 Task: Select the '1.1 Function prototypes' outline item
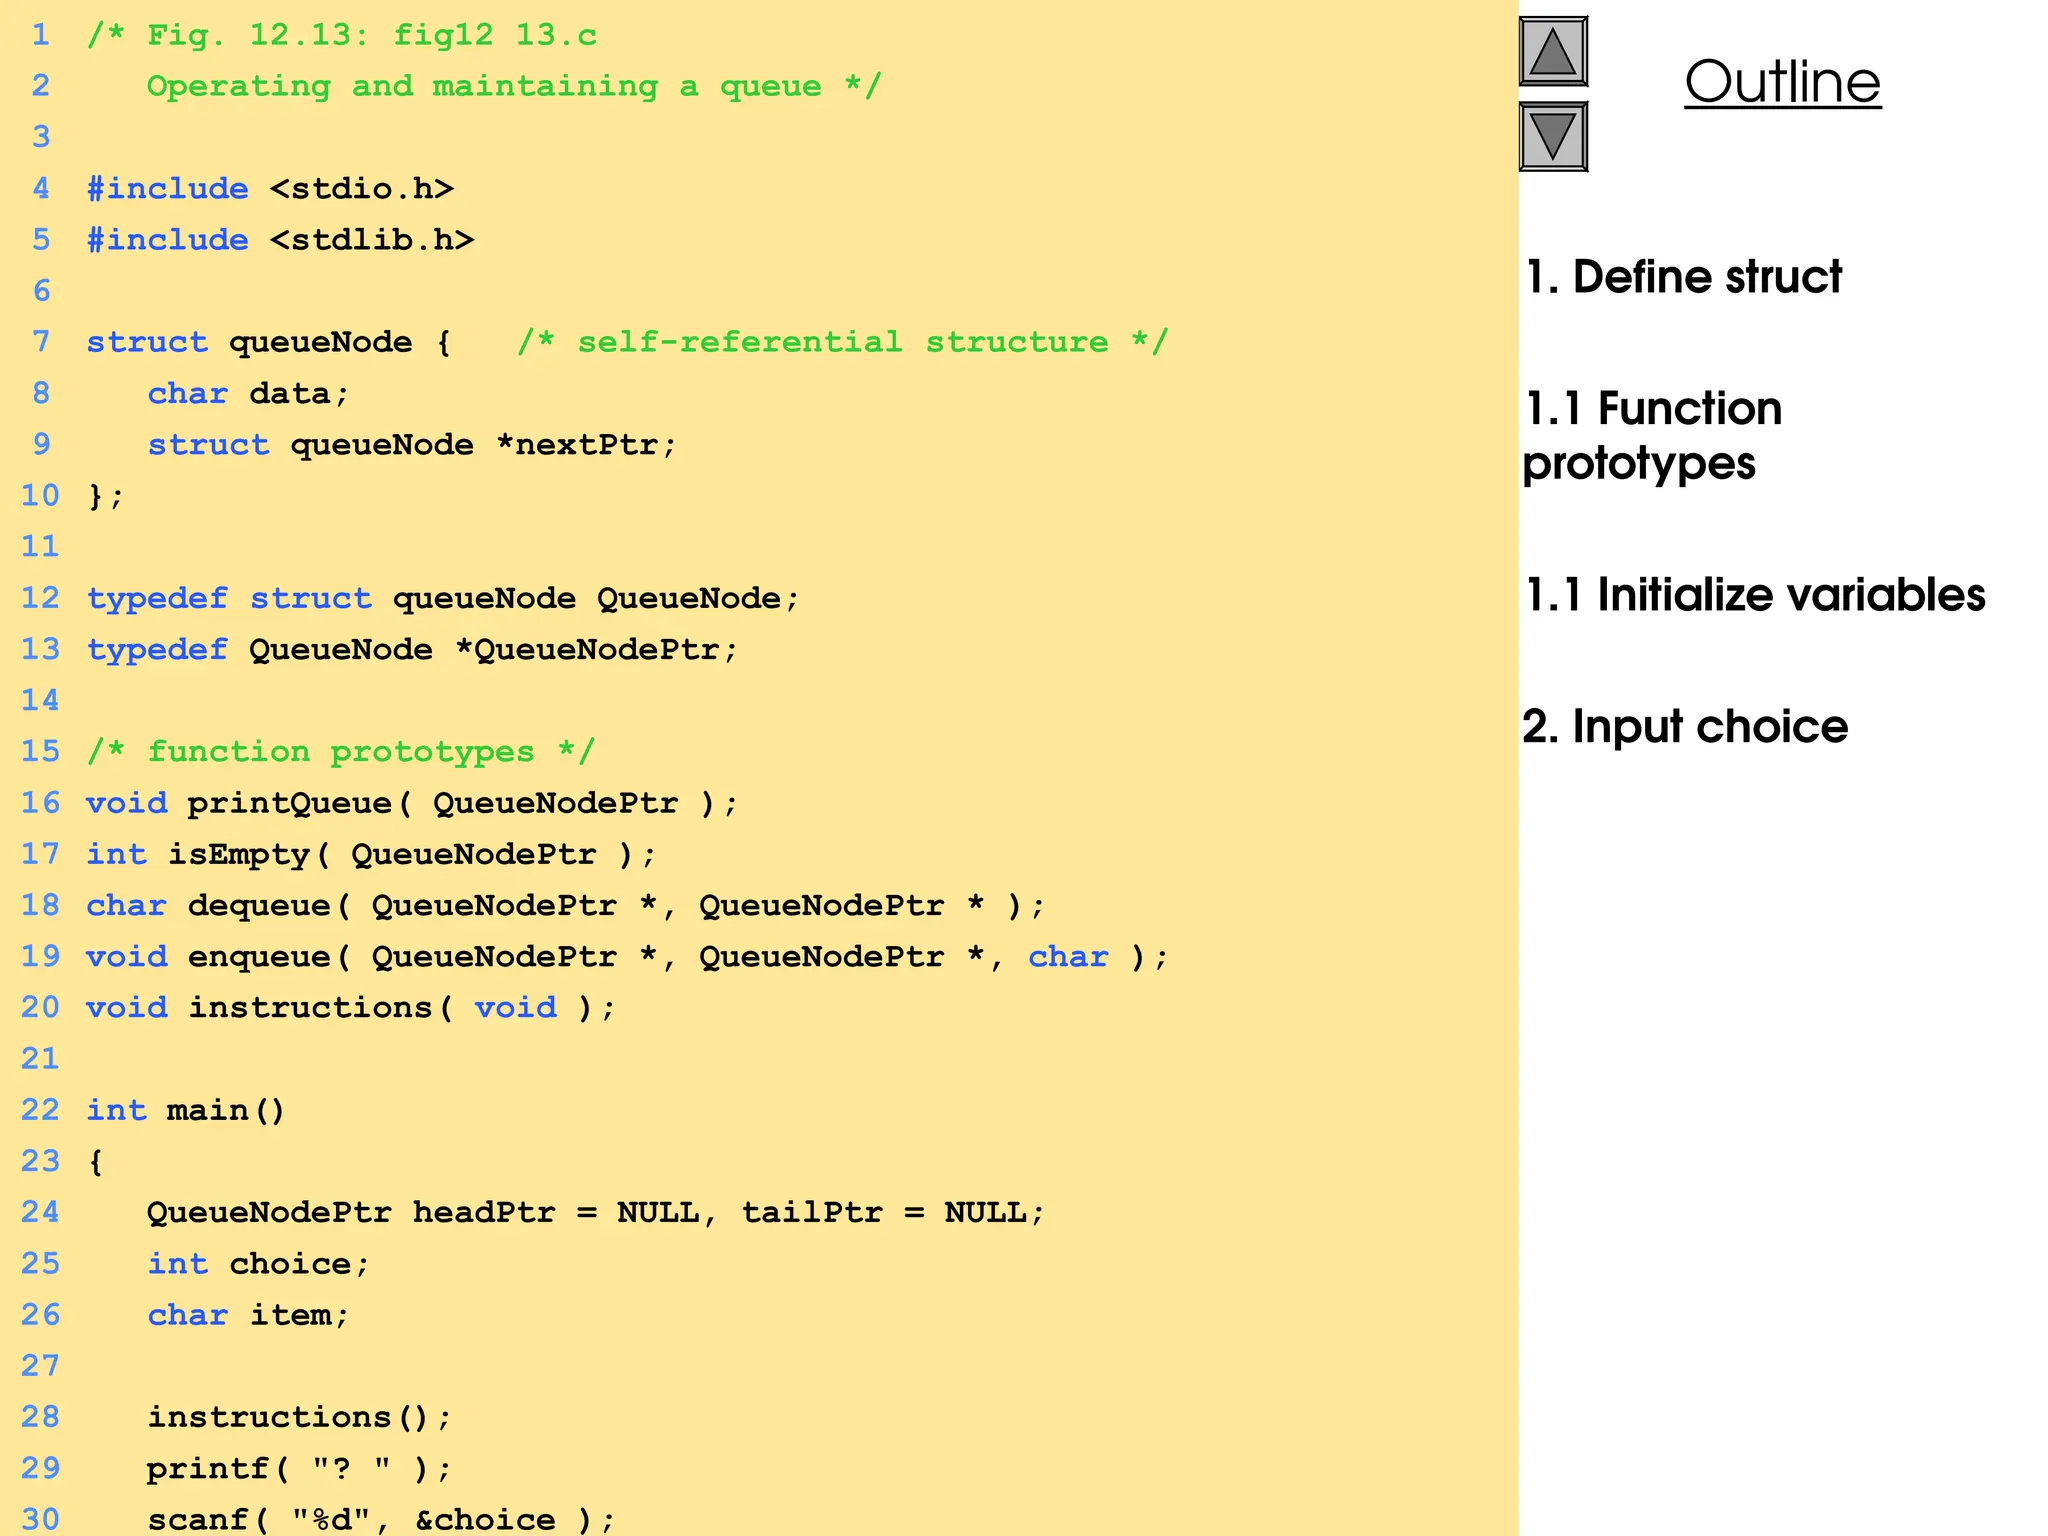[x=1653, y=436]
